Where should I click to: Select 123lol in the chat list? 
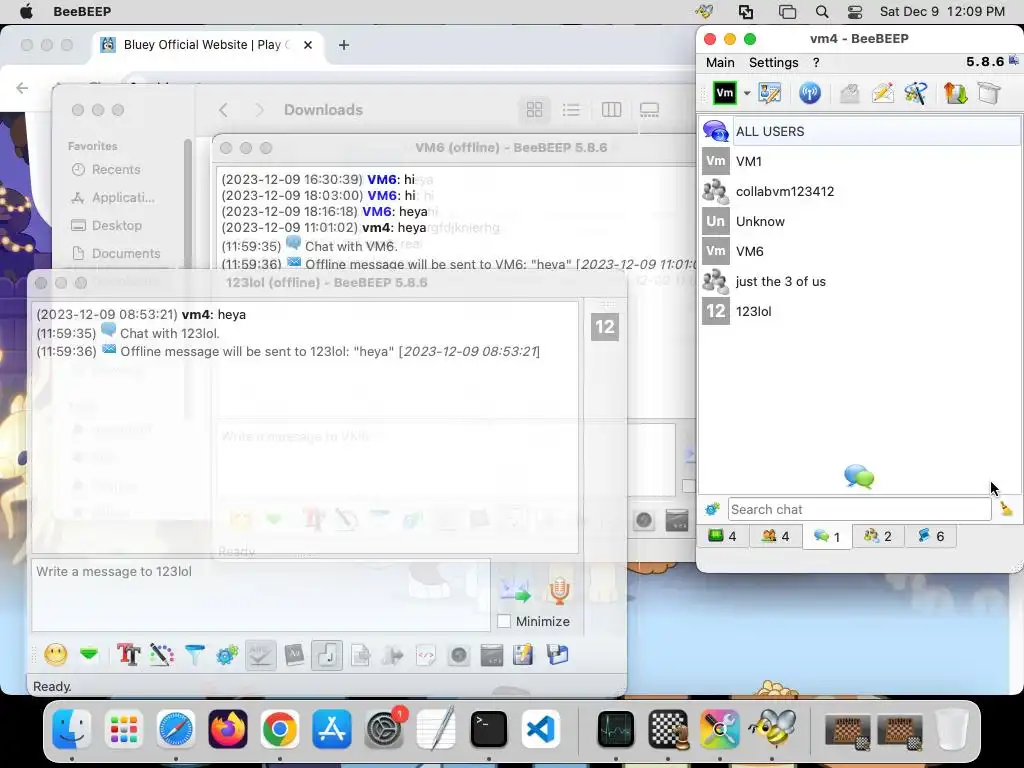coord(859,312)
